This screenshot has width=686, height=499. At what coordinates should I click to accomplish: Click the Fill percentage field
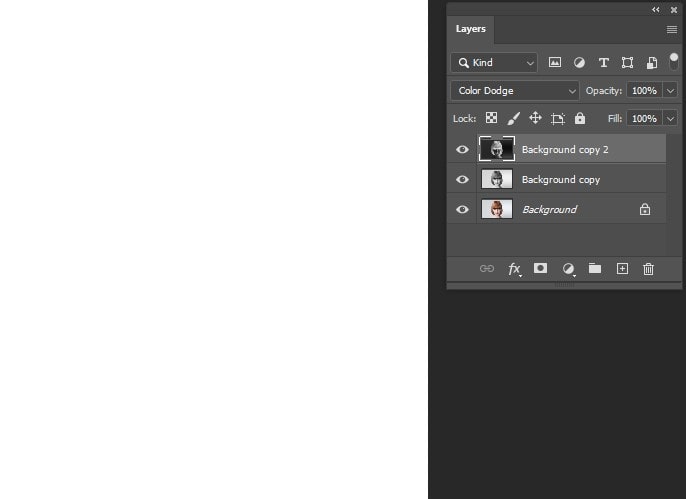click(644, 119)
